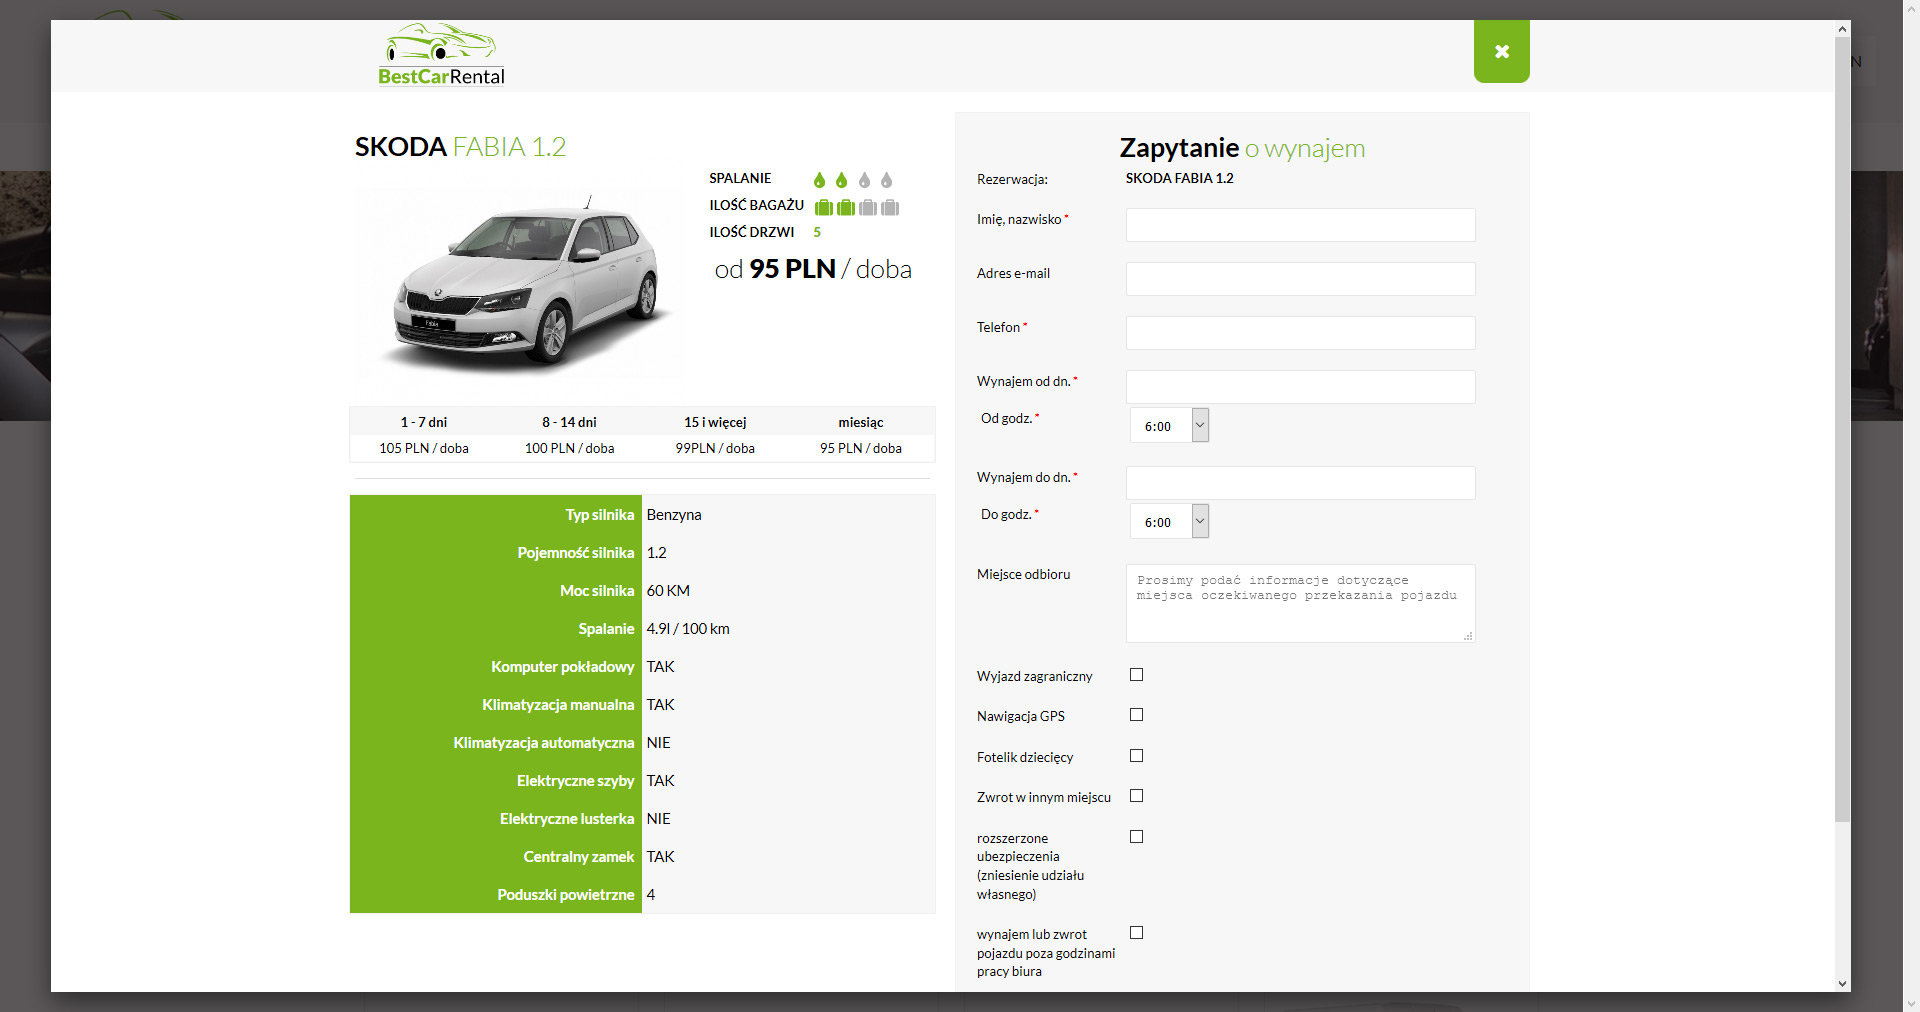Viewport: 1920px width, 1012px height.
Task: Click the '15 i więcej' price column header
Action: pos(715,422)
